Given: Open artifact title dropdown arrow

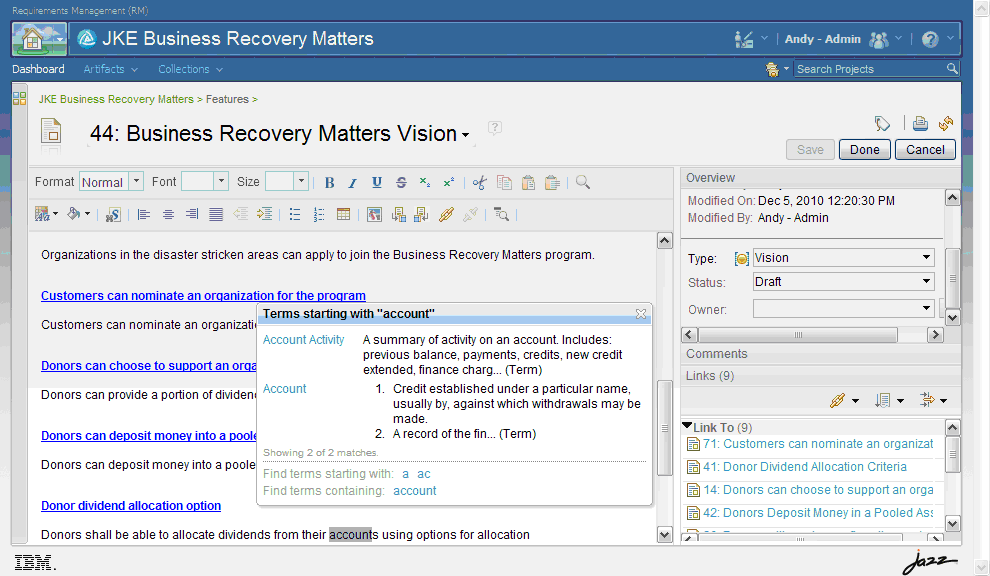Looking at the screenshot, I should click(x=465, y=135).
